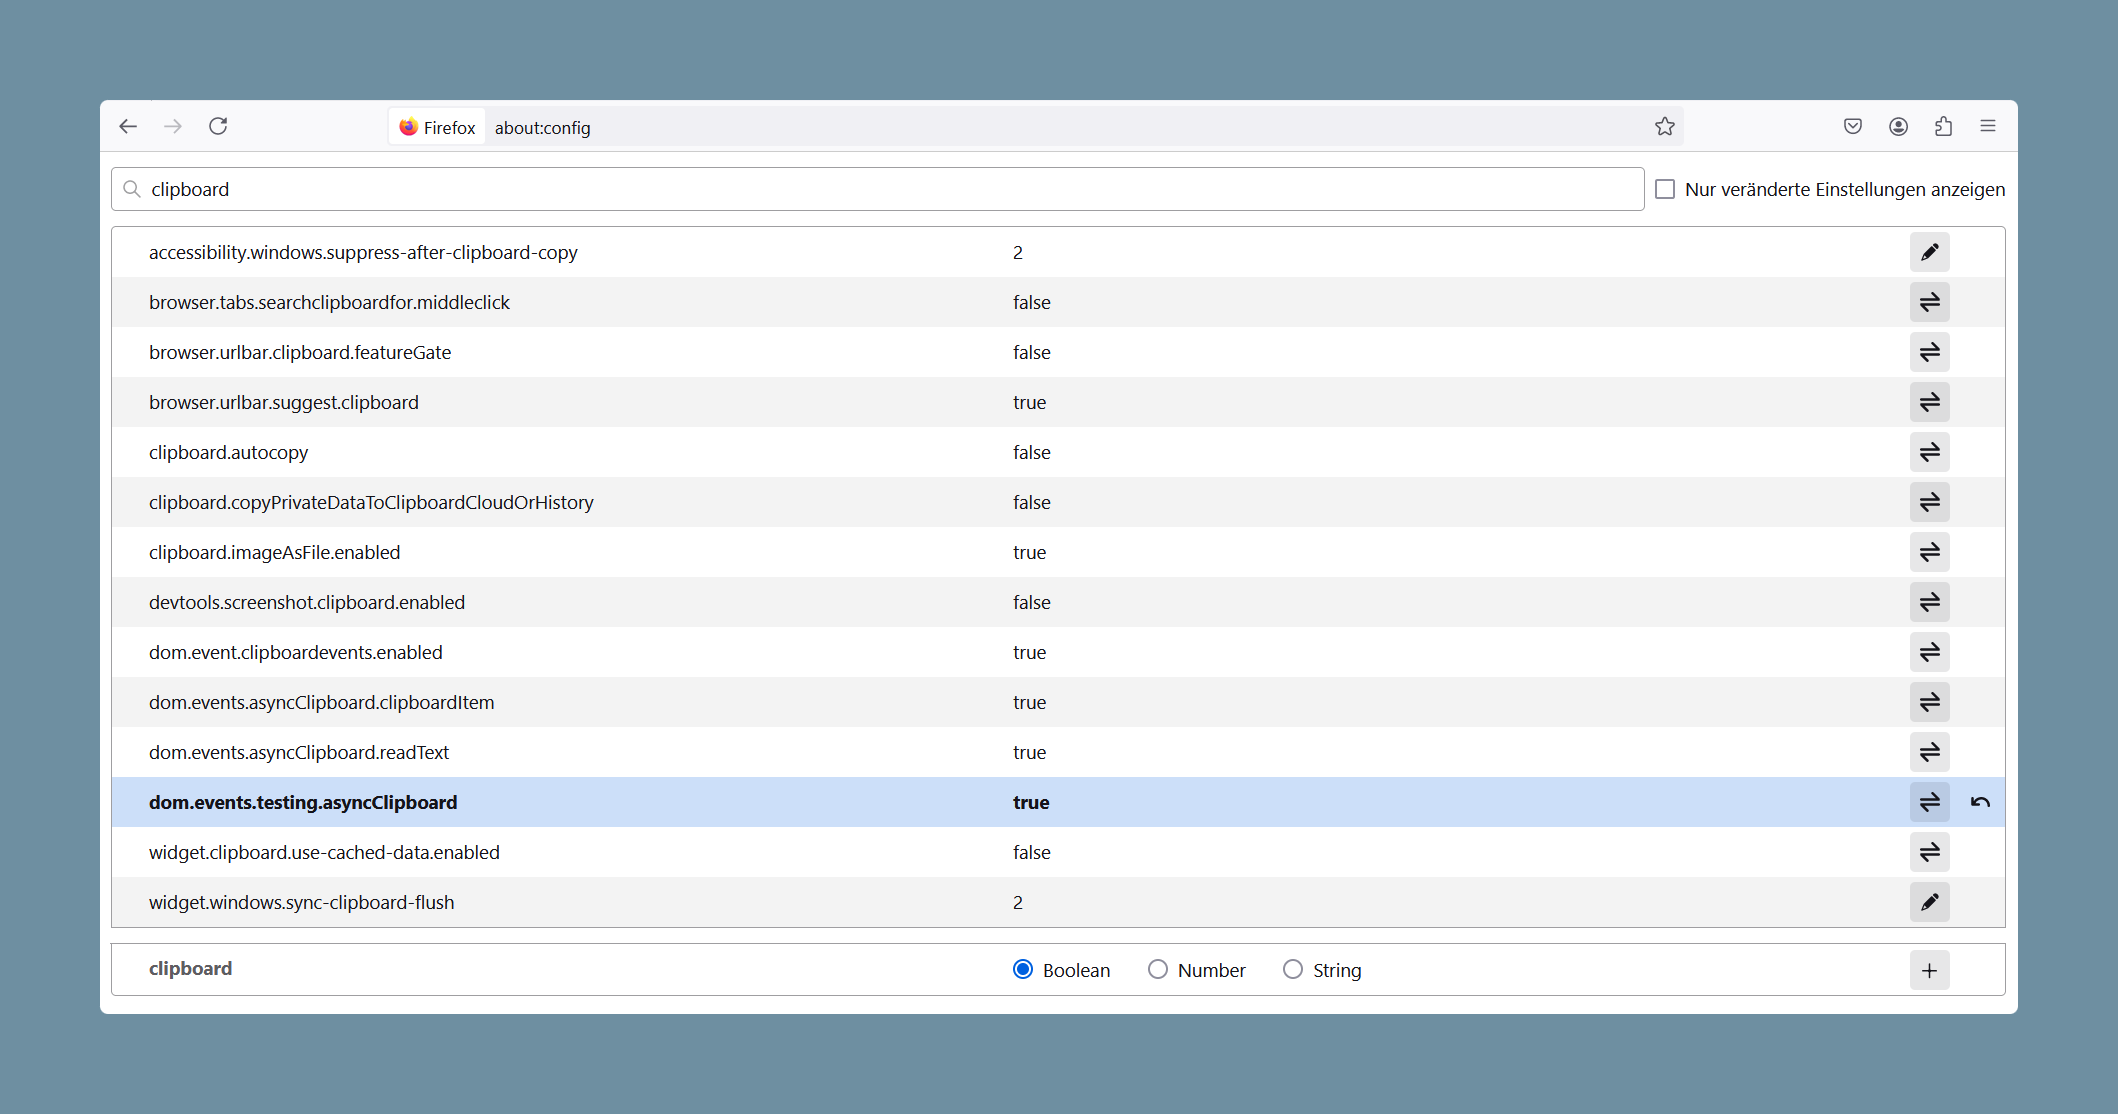Toggle browser.urlbar.suggest.clipboard value
Image resolution: width=2118 pixels, height=1114 pixels.
[x=1929, y=402]
